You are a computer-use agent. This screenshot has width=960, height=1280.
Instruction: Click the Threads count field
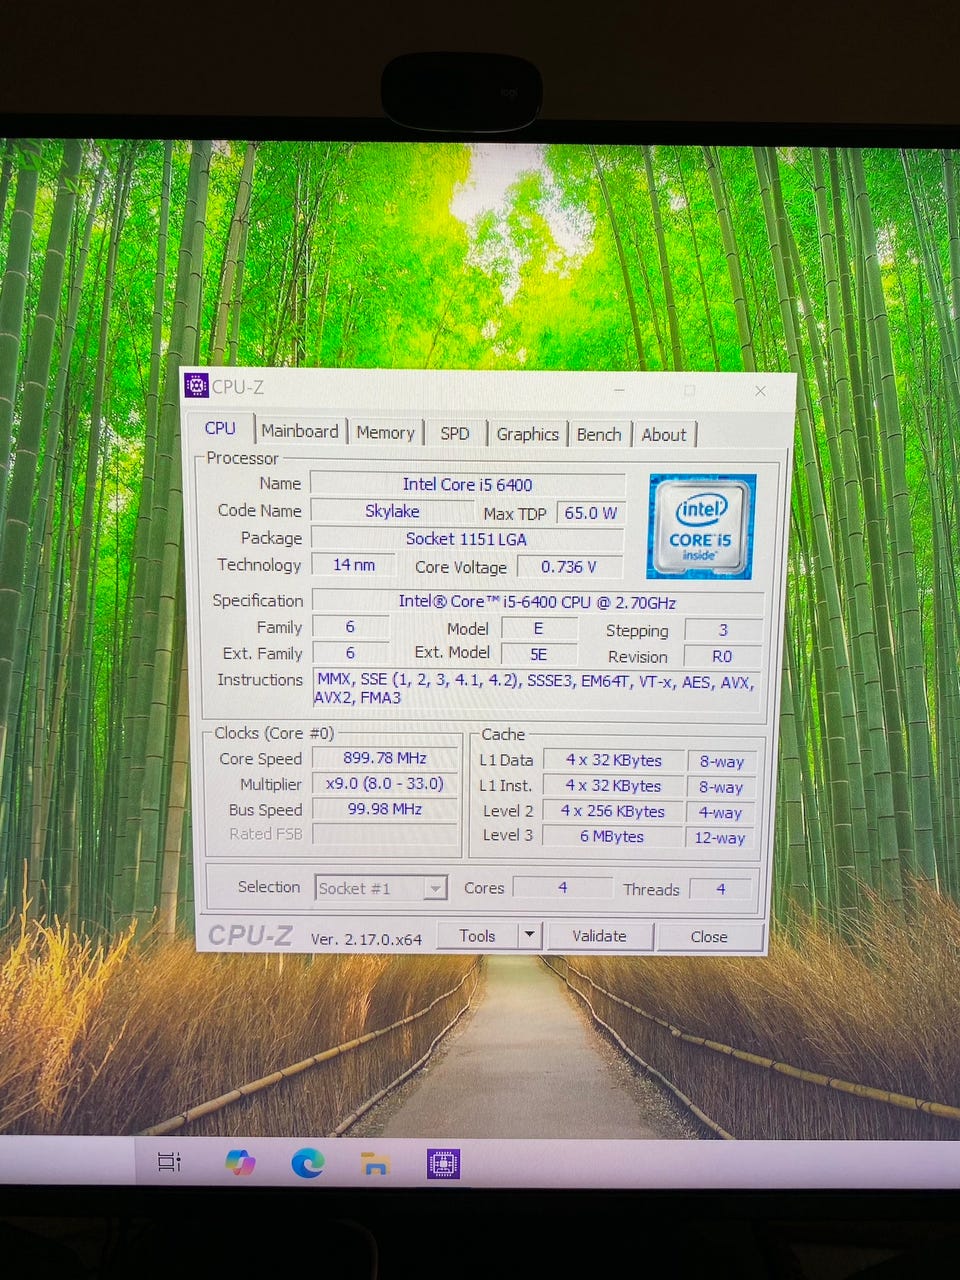pyautogui.click(x=721, y=888)
